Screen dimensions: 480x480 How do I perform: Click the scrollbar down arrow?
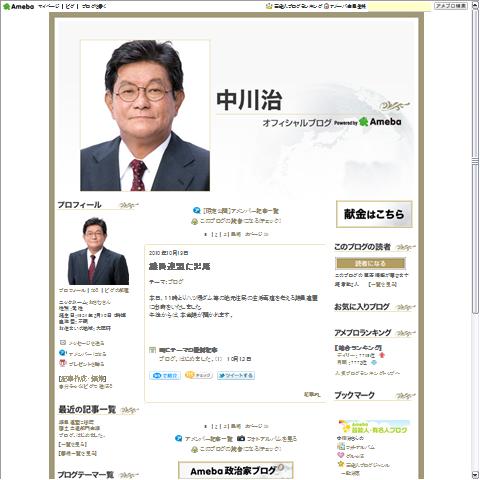click(x=475, y=475)
